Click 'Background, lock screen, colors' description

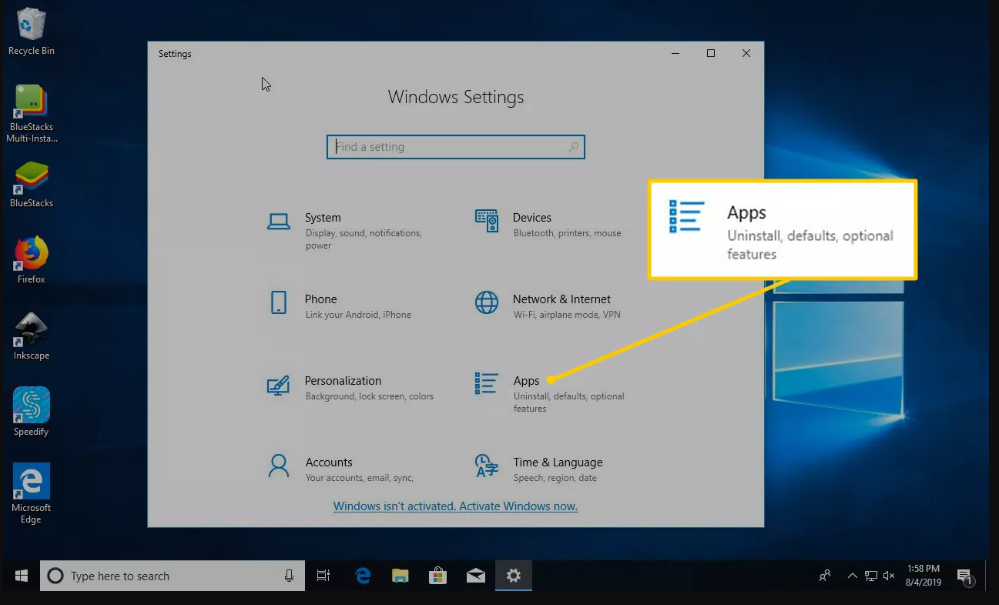[x=369, y=396]
